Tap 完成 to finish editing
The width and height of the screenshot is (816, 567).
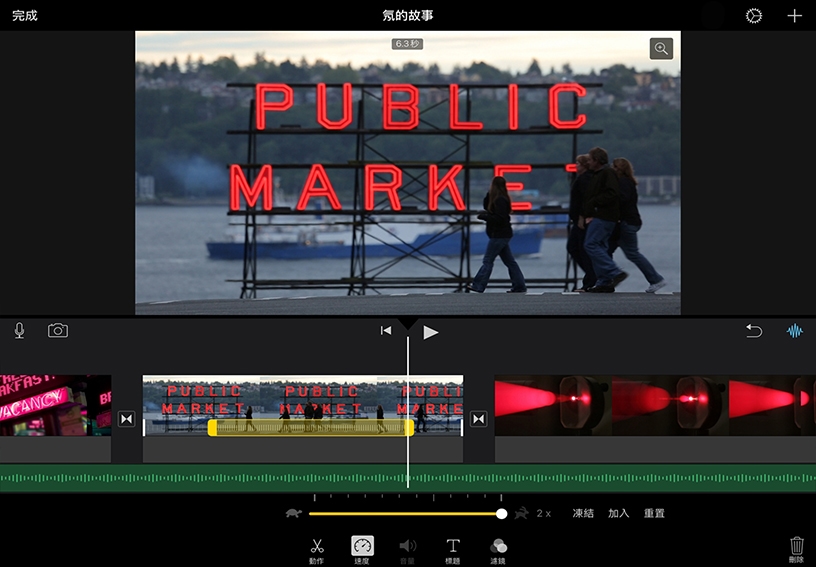click(x=25, y=16)
